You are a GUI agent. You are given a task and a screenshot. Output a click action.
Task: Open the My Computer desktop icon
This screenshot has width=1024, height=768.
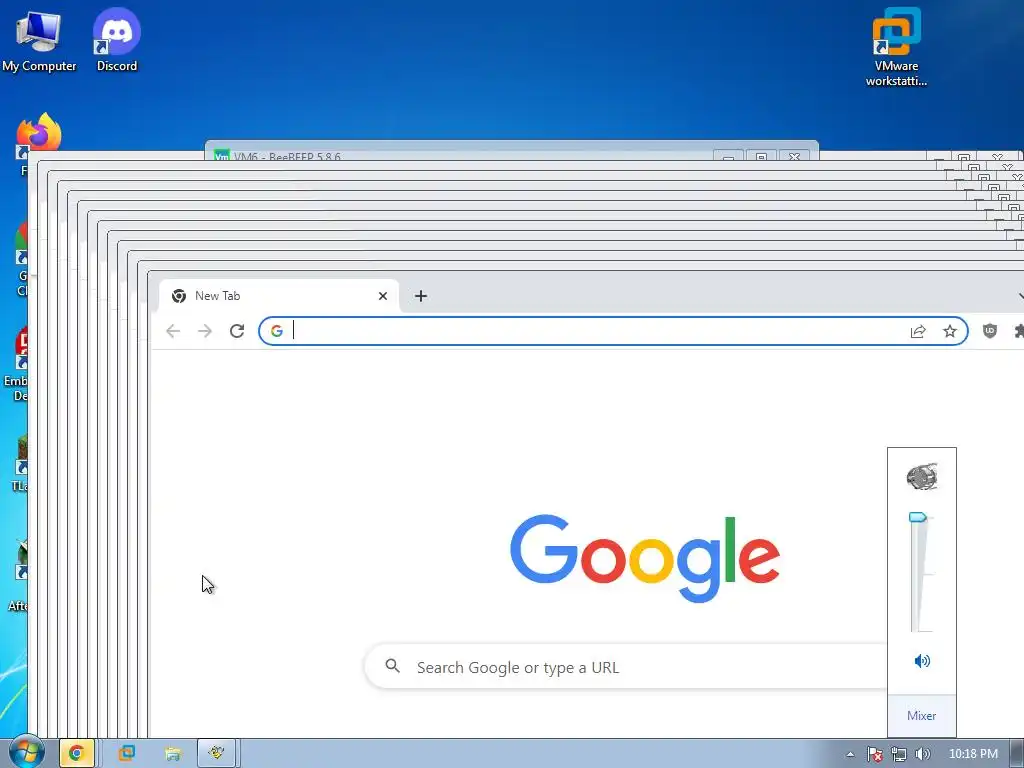39,41
